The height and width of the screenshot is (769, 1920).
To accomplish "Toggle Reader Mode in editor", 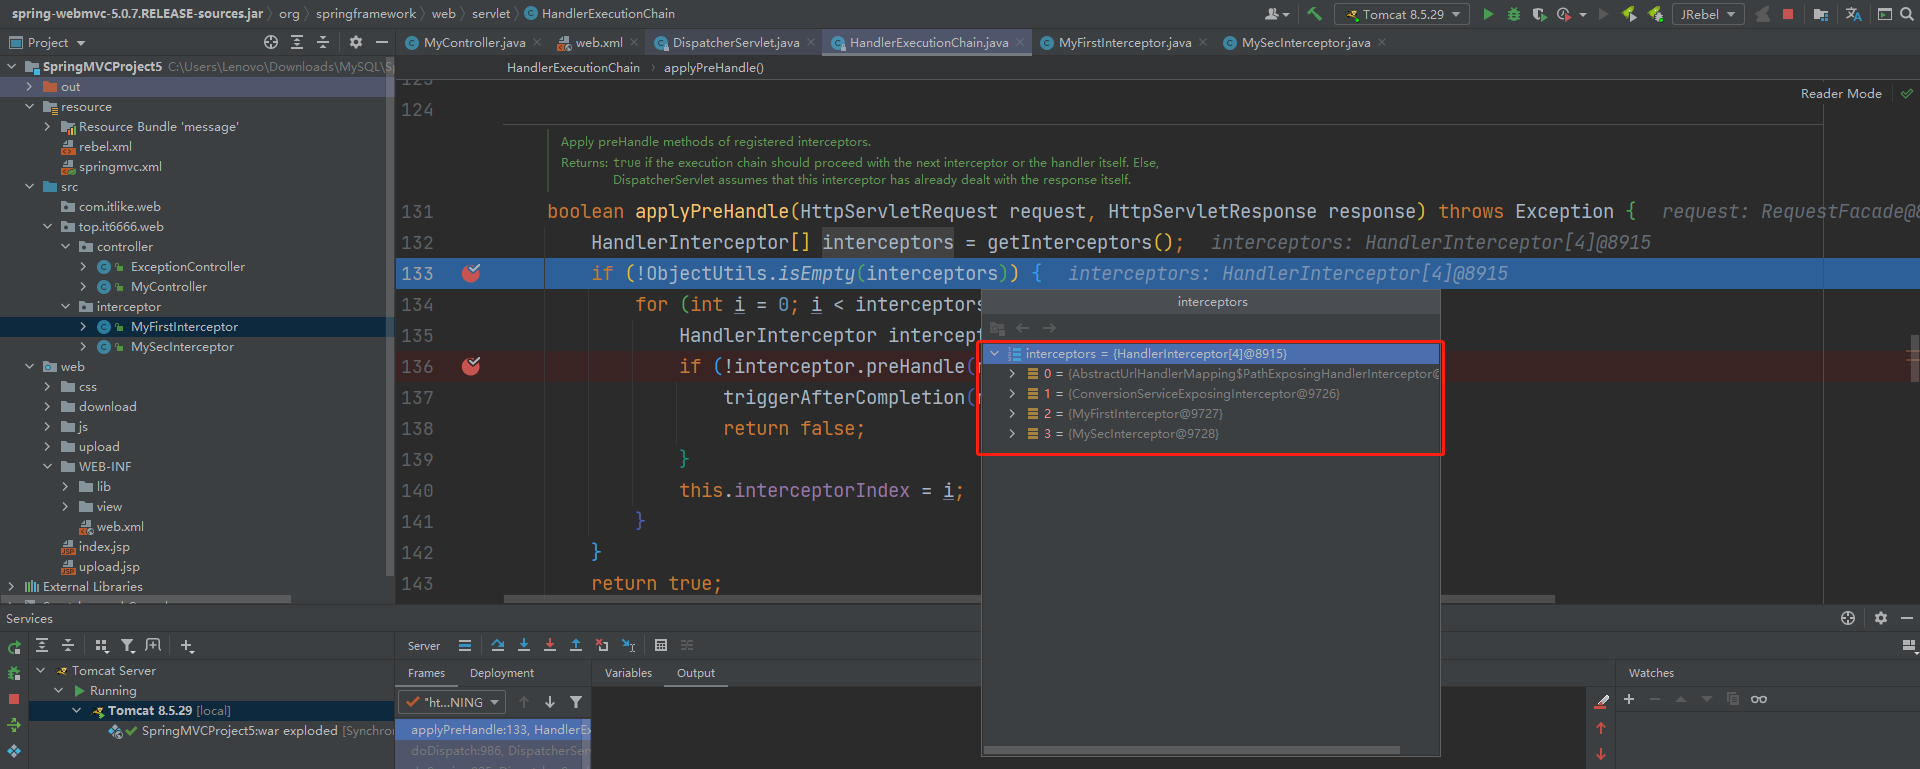I will (1841, 93).
